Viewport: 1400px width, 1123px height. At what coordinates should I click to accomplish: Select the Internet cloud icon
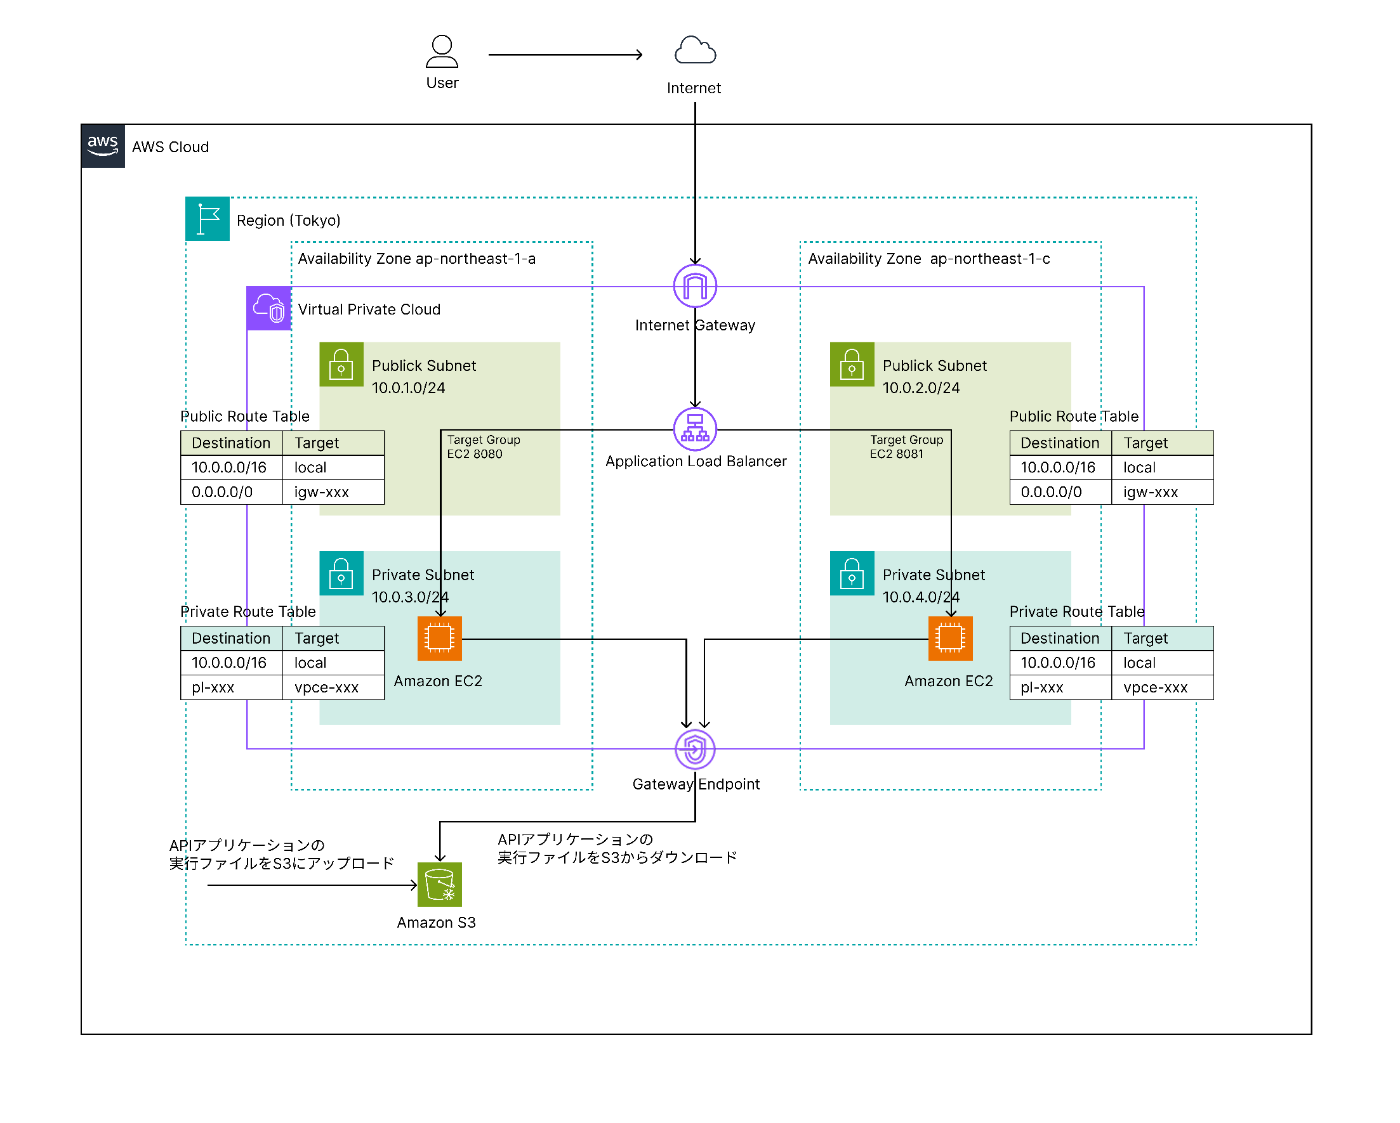(x=695, y=50)
